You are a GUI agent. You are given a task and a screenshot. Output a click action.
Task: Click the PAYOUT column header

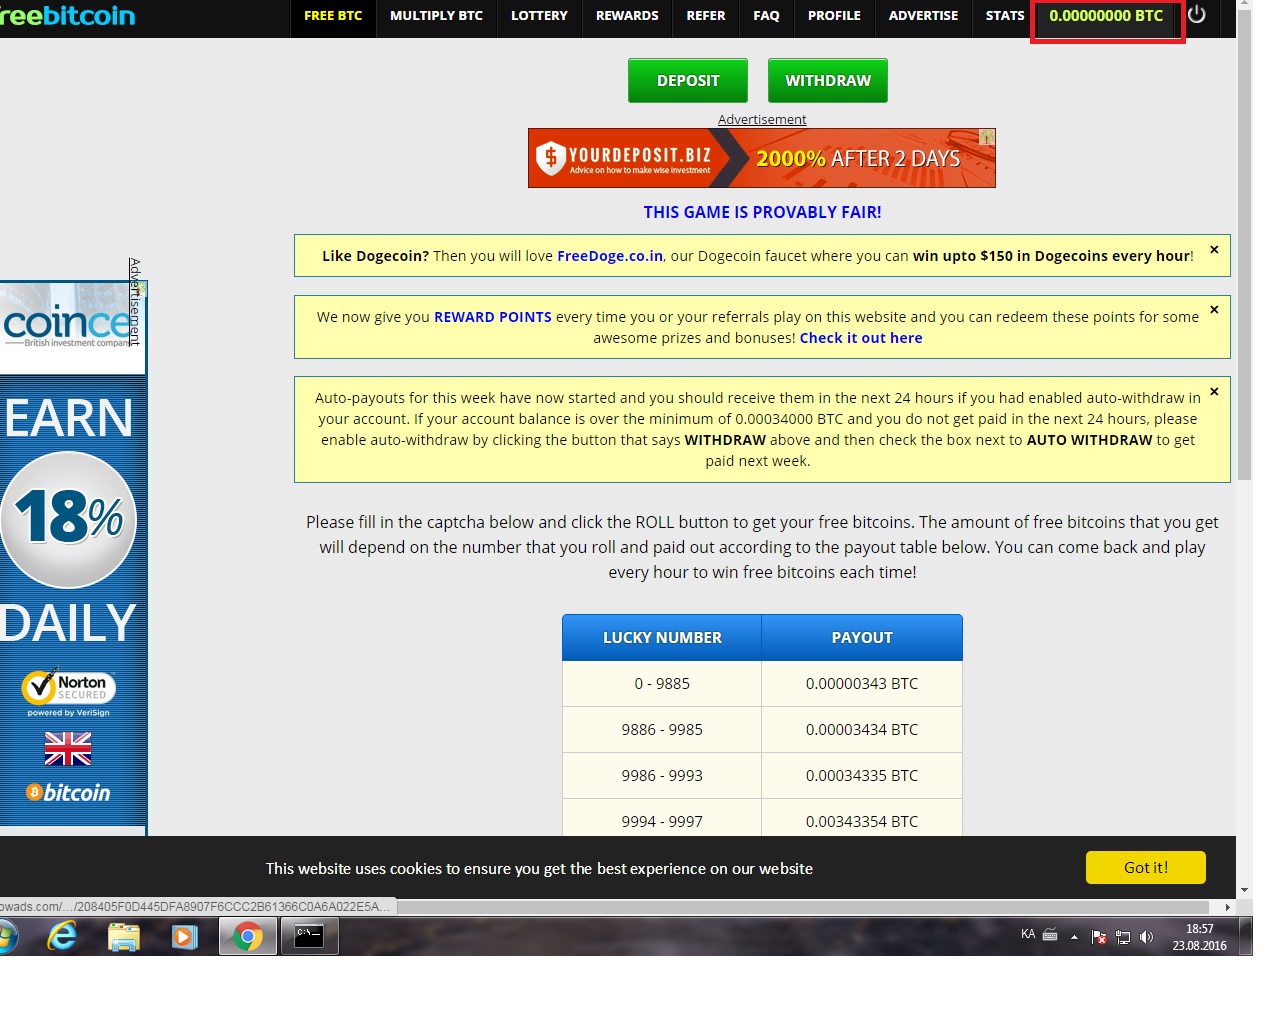[862, 638]
